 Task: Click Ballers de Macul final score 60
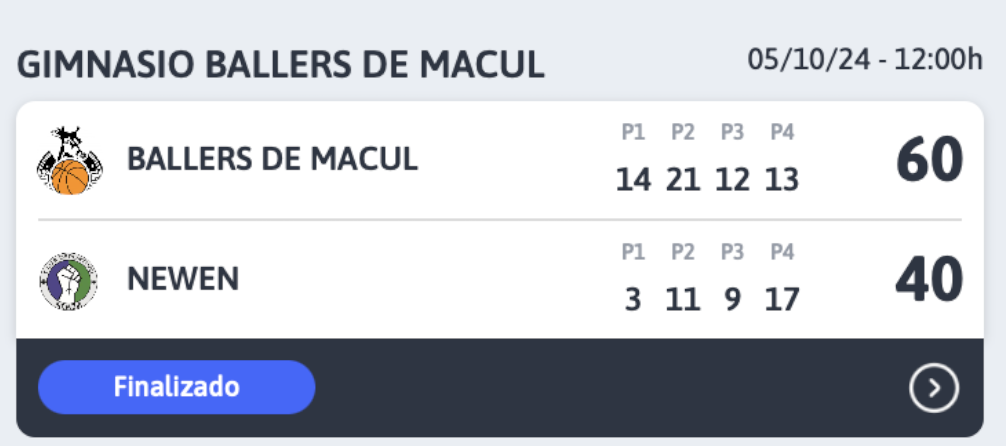coord(930,160)
